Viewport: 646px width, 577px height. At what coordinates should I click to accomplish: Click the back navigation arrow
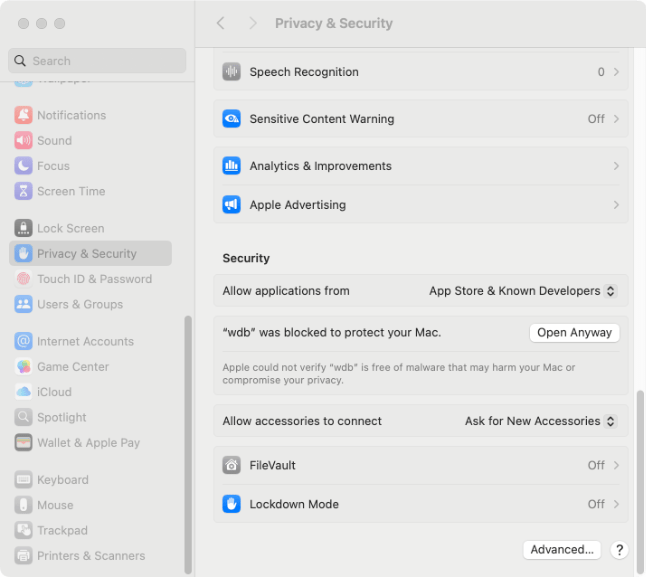[221, 23]
